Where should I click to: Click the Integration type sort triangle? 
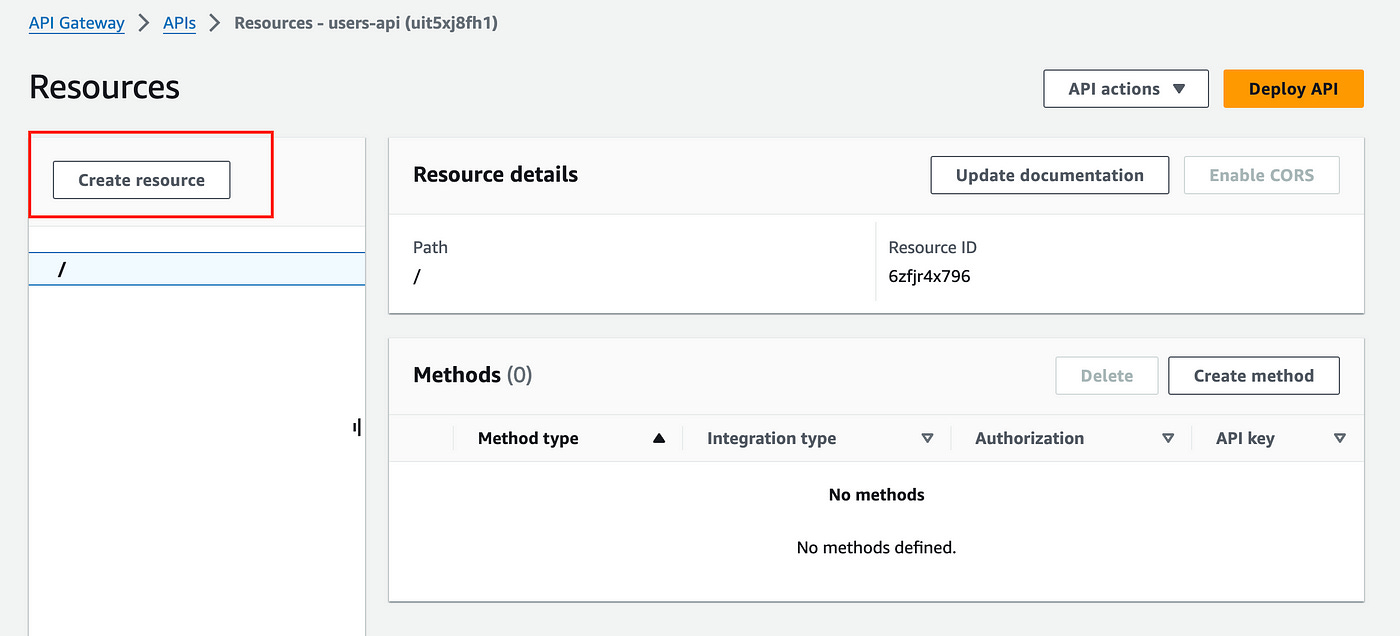tap(927, 438)
